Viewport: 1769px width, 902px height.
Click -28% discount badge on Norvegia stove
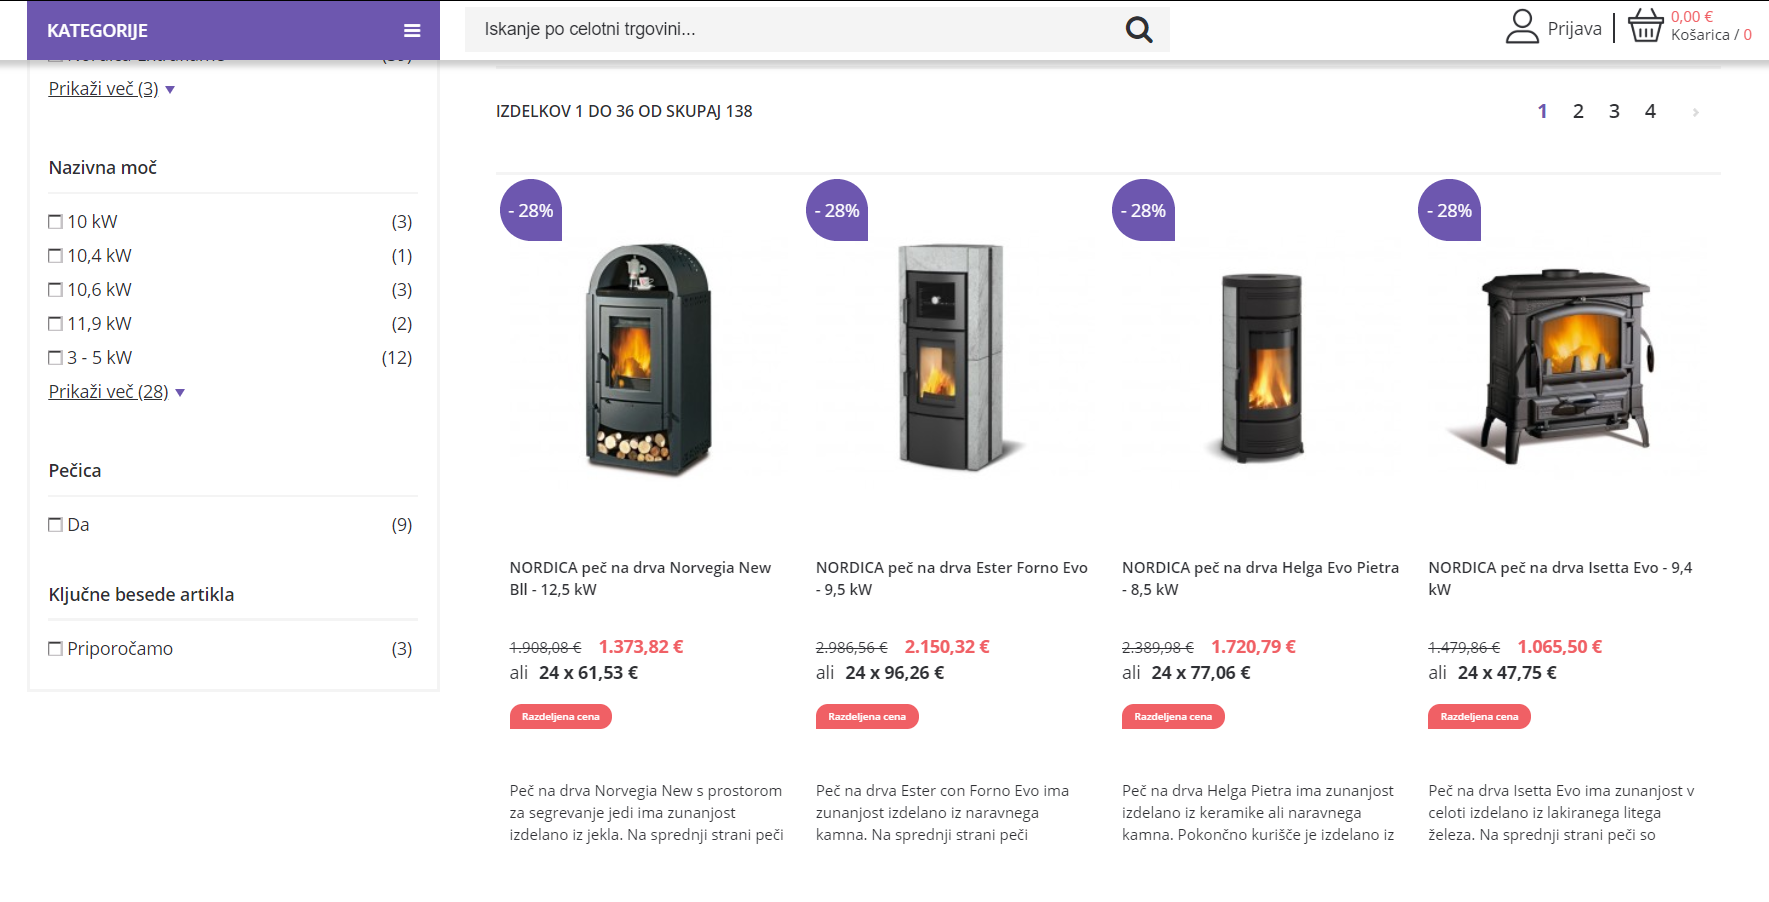pyautogui.click(x=531, y=210)
